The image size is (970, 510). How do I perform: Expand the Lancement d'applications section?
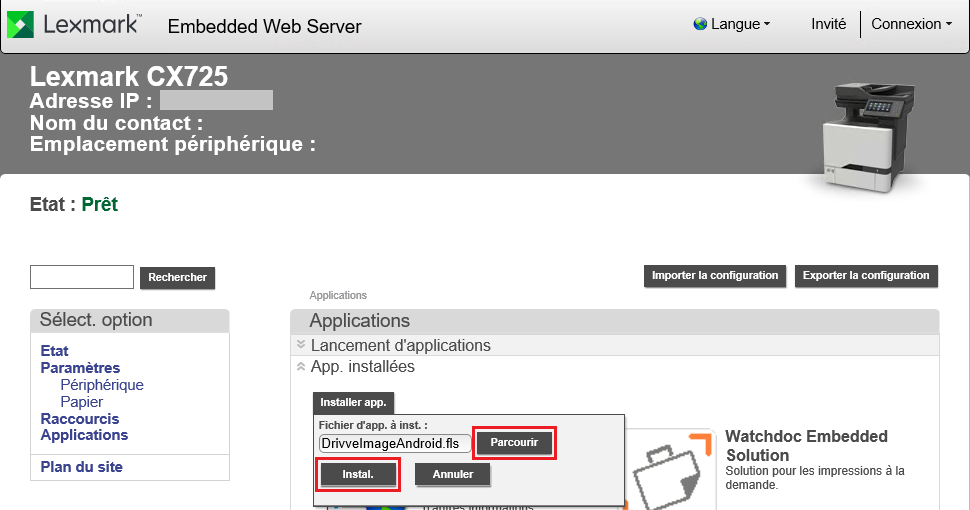pyautogui.click(x=400, y=345)
